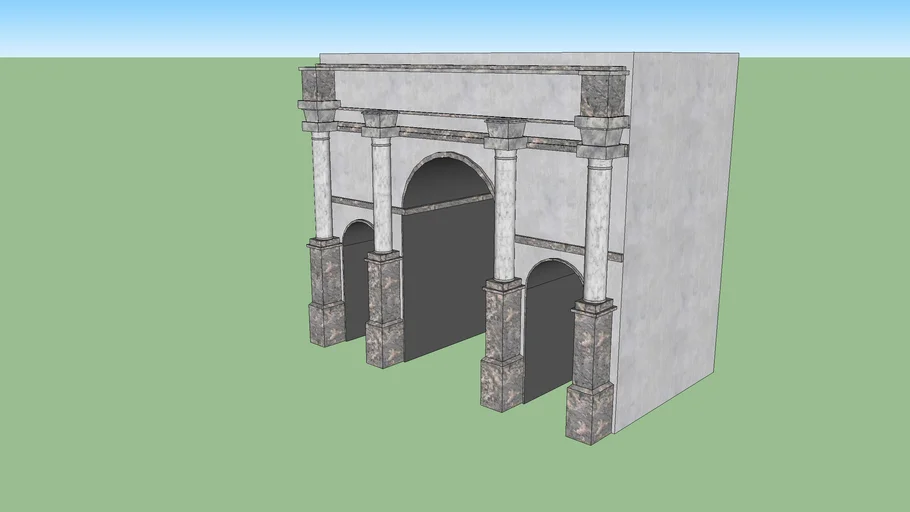Select the third column shaft from left
Screen dimensions: 910x512
[505, 215]
